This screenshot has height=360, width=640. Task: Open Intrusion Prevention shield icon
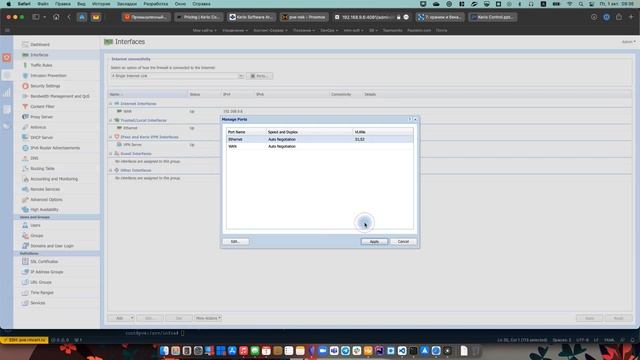pos(25,76)
